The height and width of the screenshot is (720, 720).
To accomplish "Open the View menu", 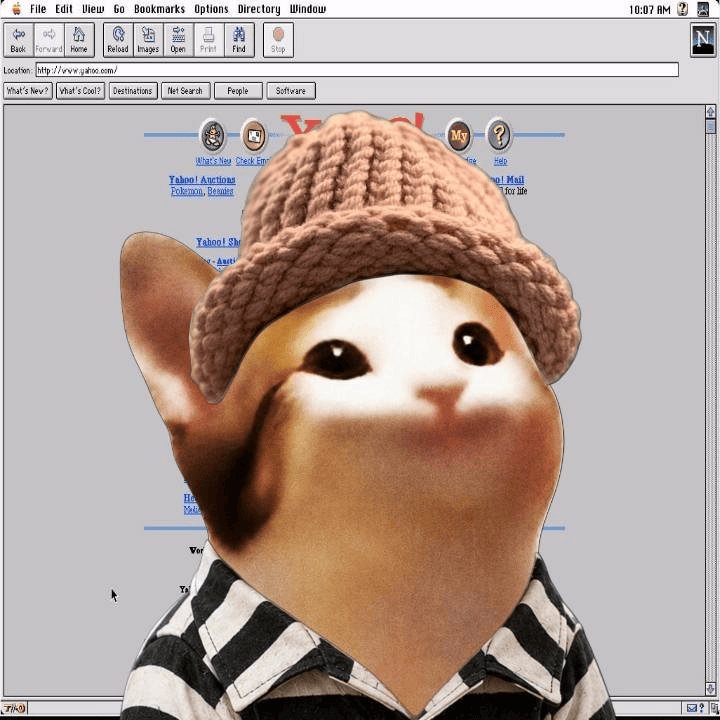I will coord(93,9).
